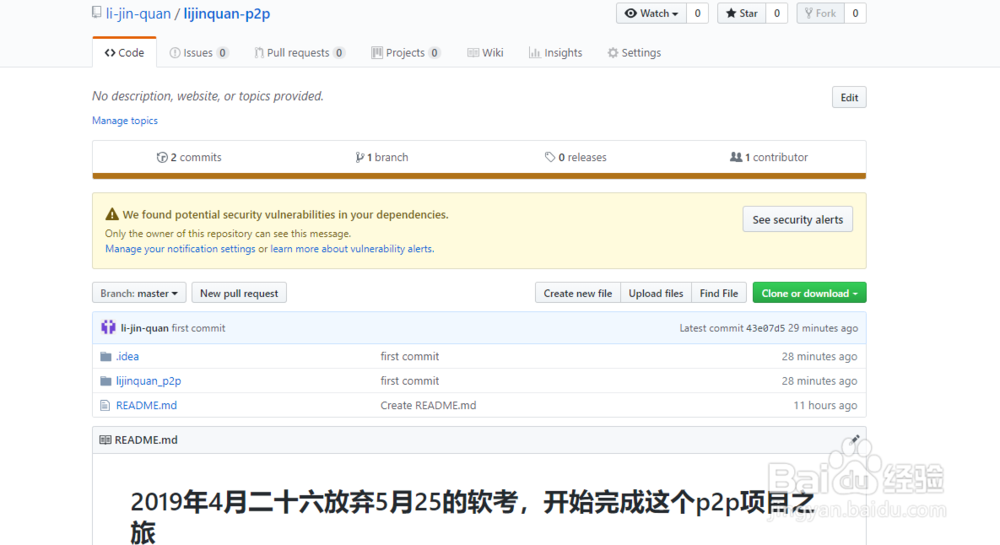The image size is (1000, 545).
Task: Click the folder icon beside lijinquan_p2p
Action: [x=106, y=381]
